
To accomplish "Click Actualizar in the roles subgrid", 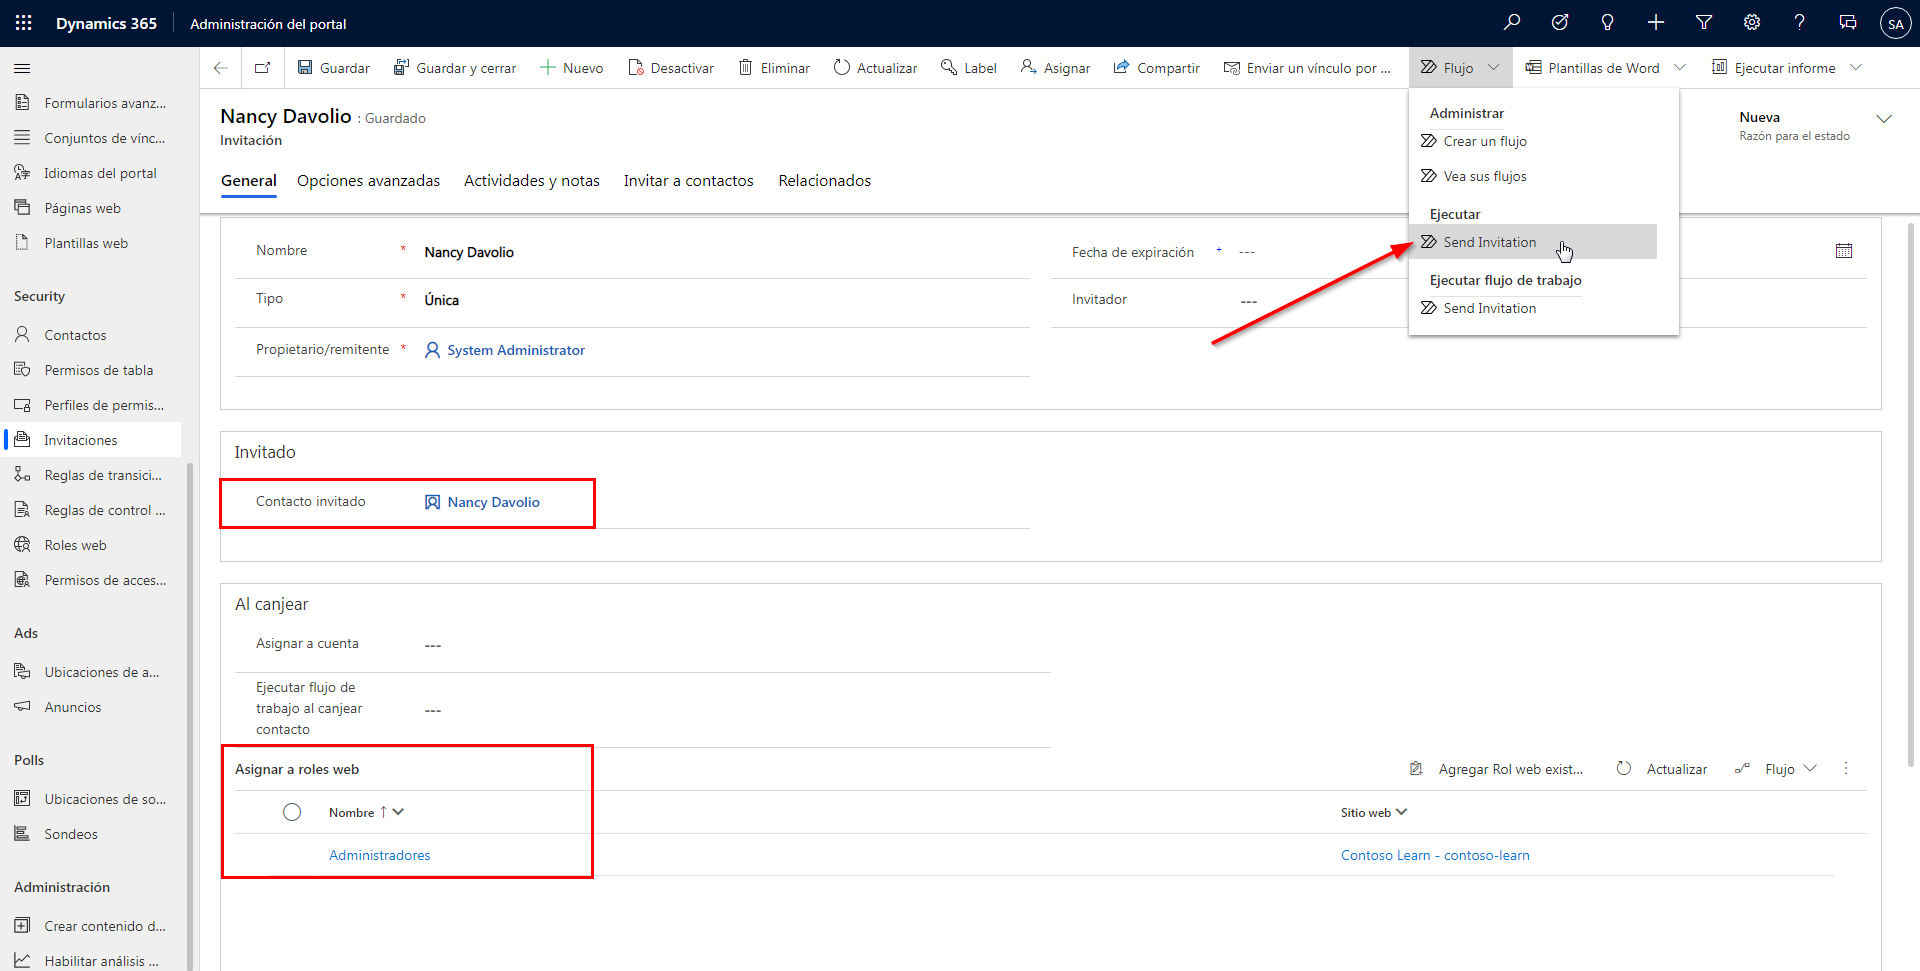I will click(1662, 769).
